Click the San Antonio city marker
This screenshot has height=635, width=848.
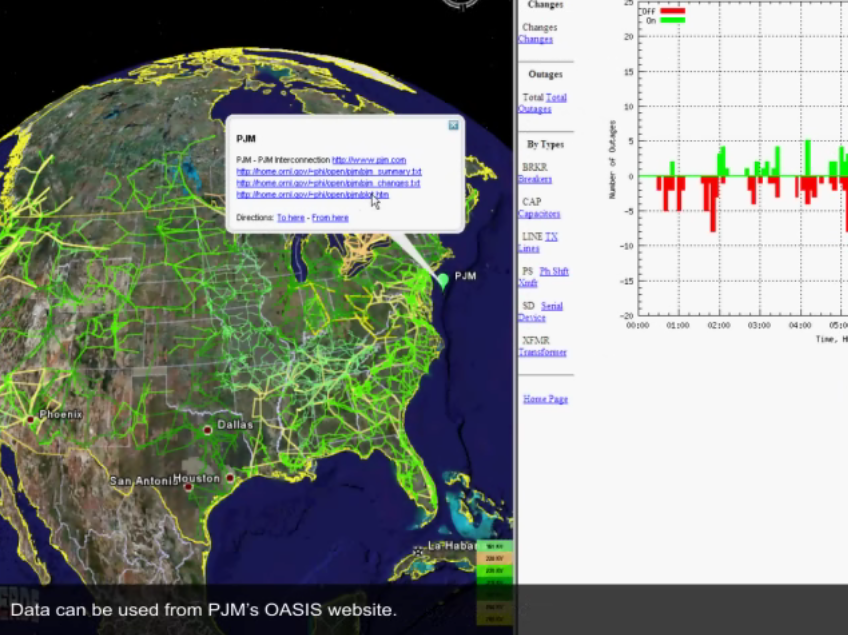point(188,486)
